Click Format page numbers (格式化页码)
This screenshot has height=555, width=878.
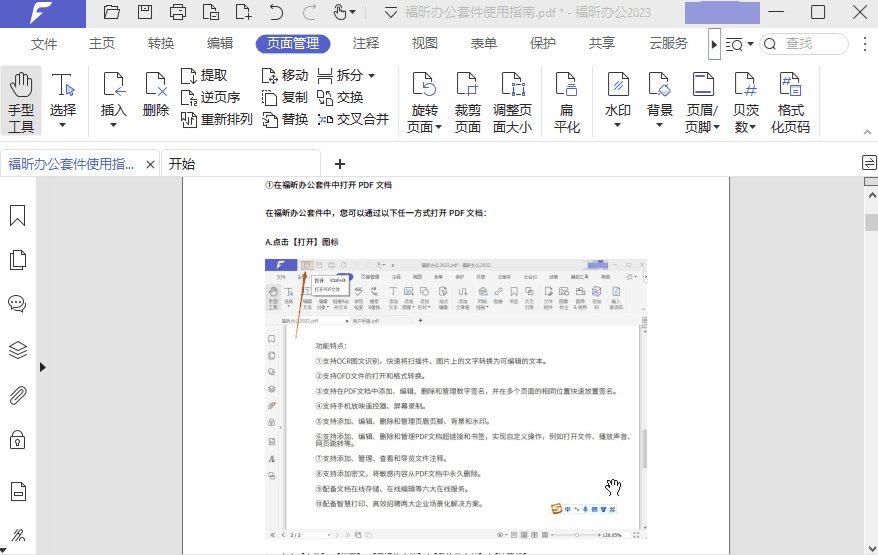[x=790, y=102]
